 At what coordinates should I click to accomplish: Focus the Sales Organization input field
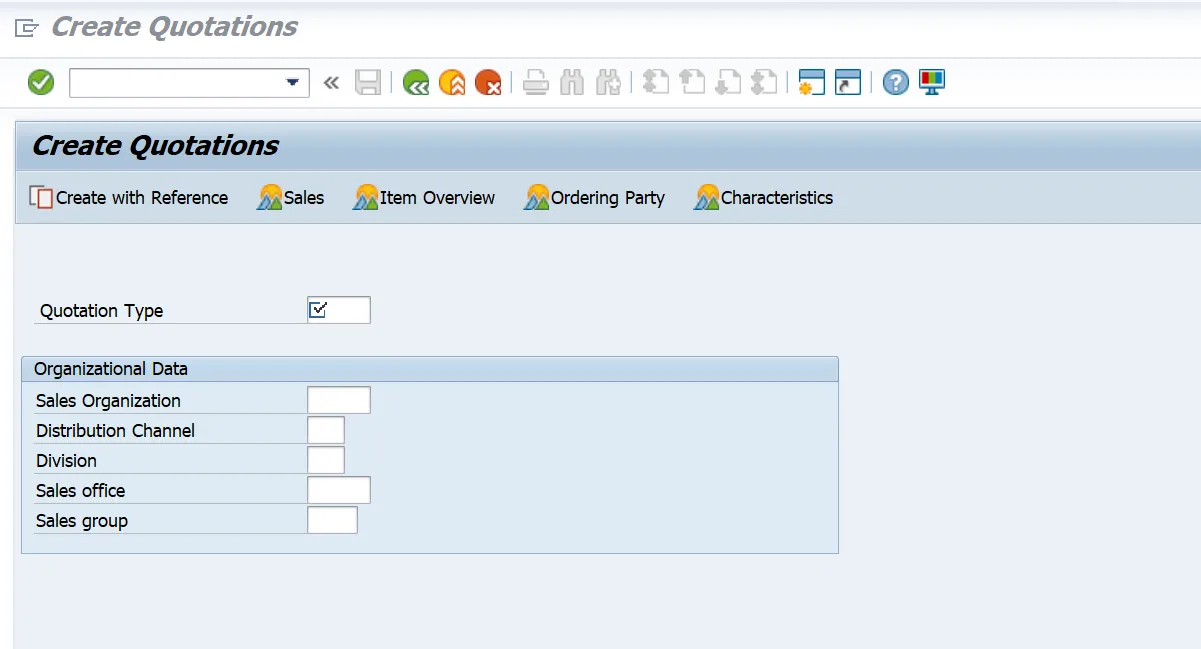(x=339, y=400)
